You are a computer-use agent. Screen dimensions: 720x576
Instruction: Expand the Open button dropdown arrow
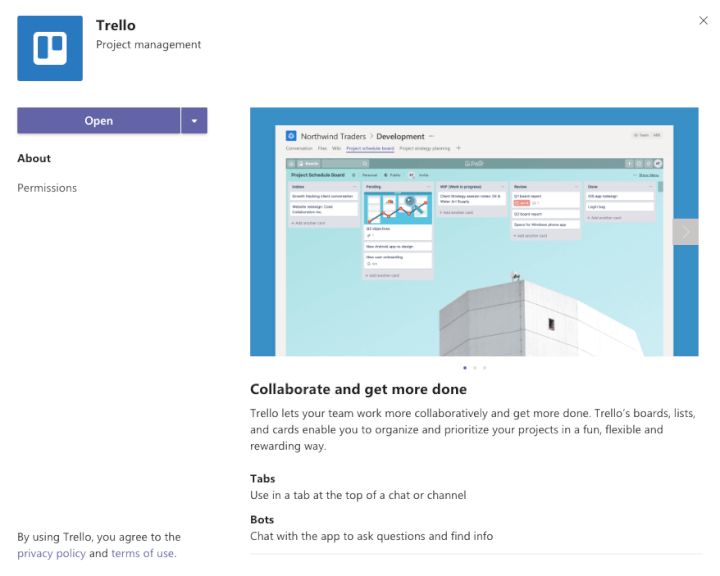tap(194, 120)
